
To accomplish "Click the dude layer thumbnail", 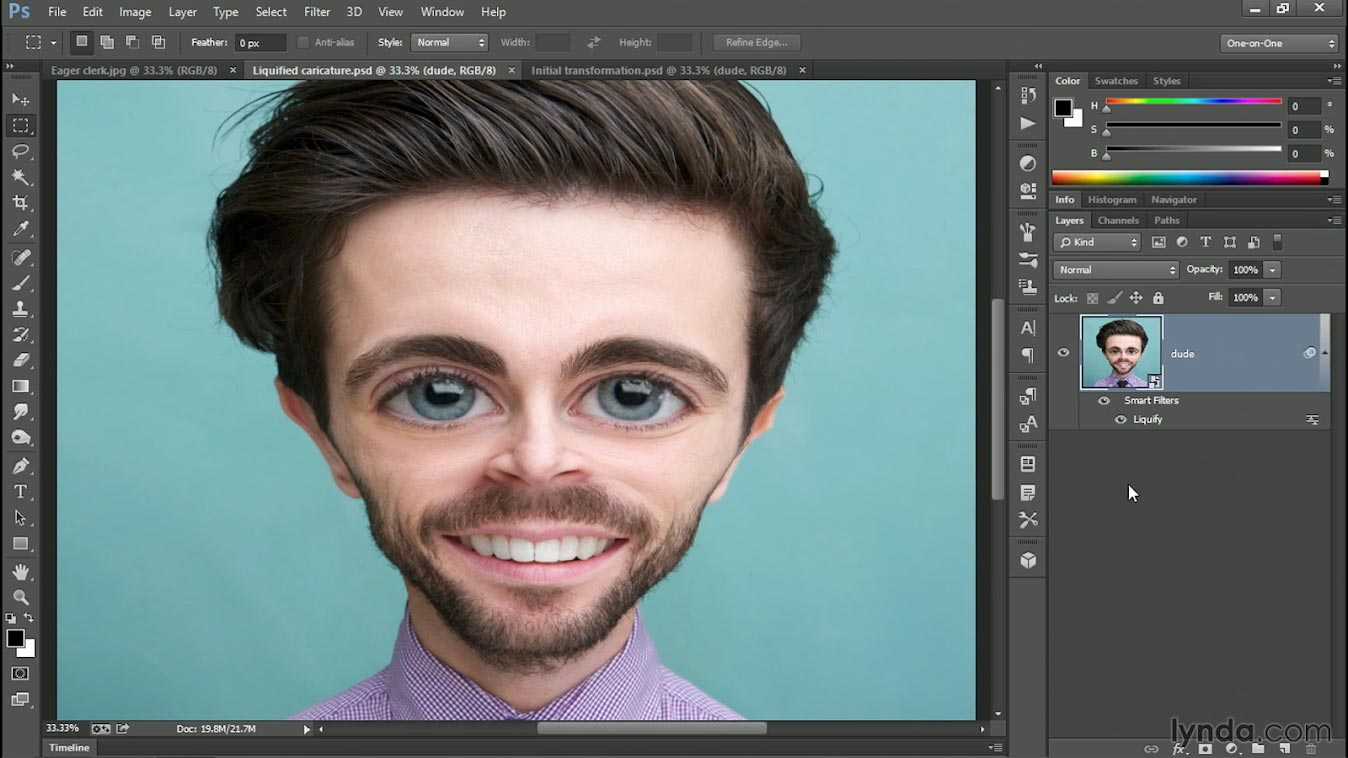I will (1121, 352).
